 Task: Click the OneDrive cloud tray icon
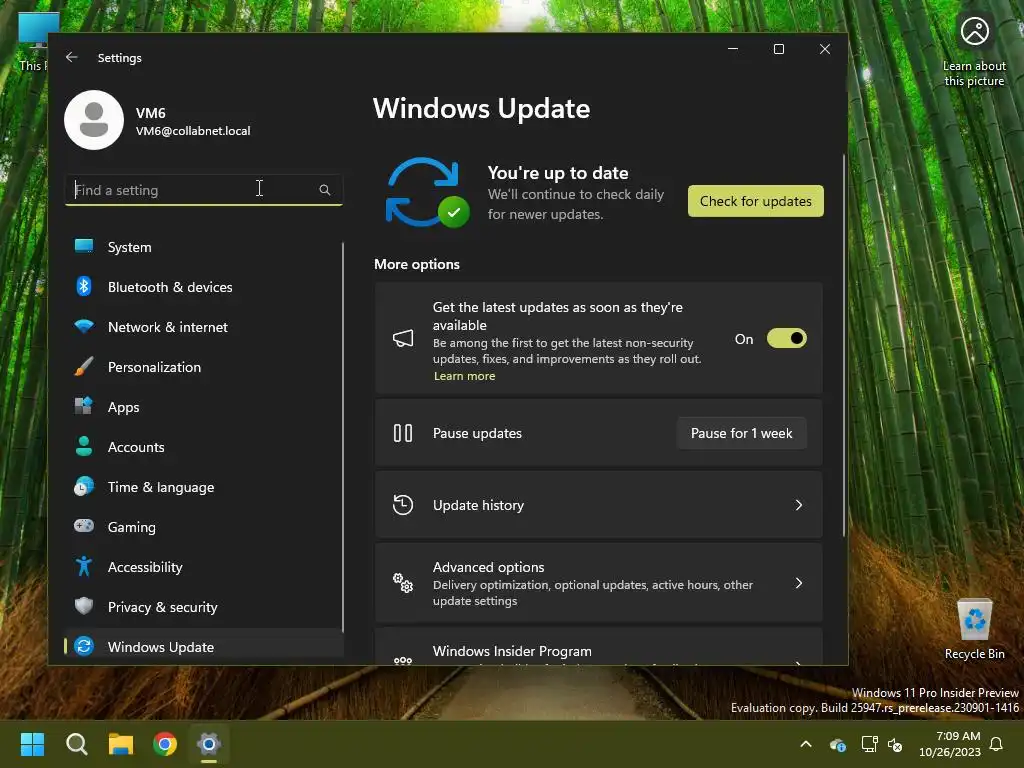tap(838, 744)
